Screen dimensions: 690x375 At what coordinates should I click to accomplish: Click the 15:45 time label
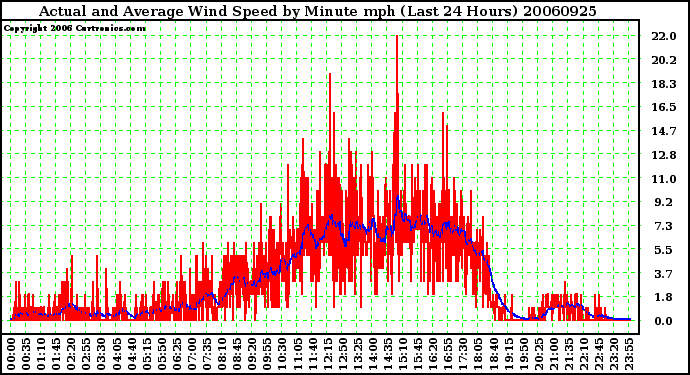[417, 354]
